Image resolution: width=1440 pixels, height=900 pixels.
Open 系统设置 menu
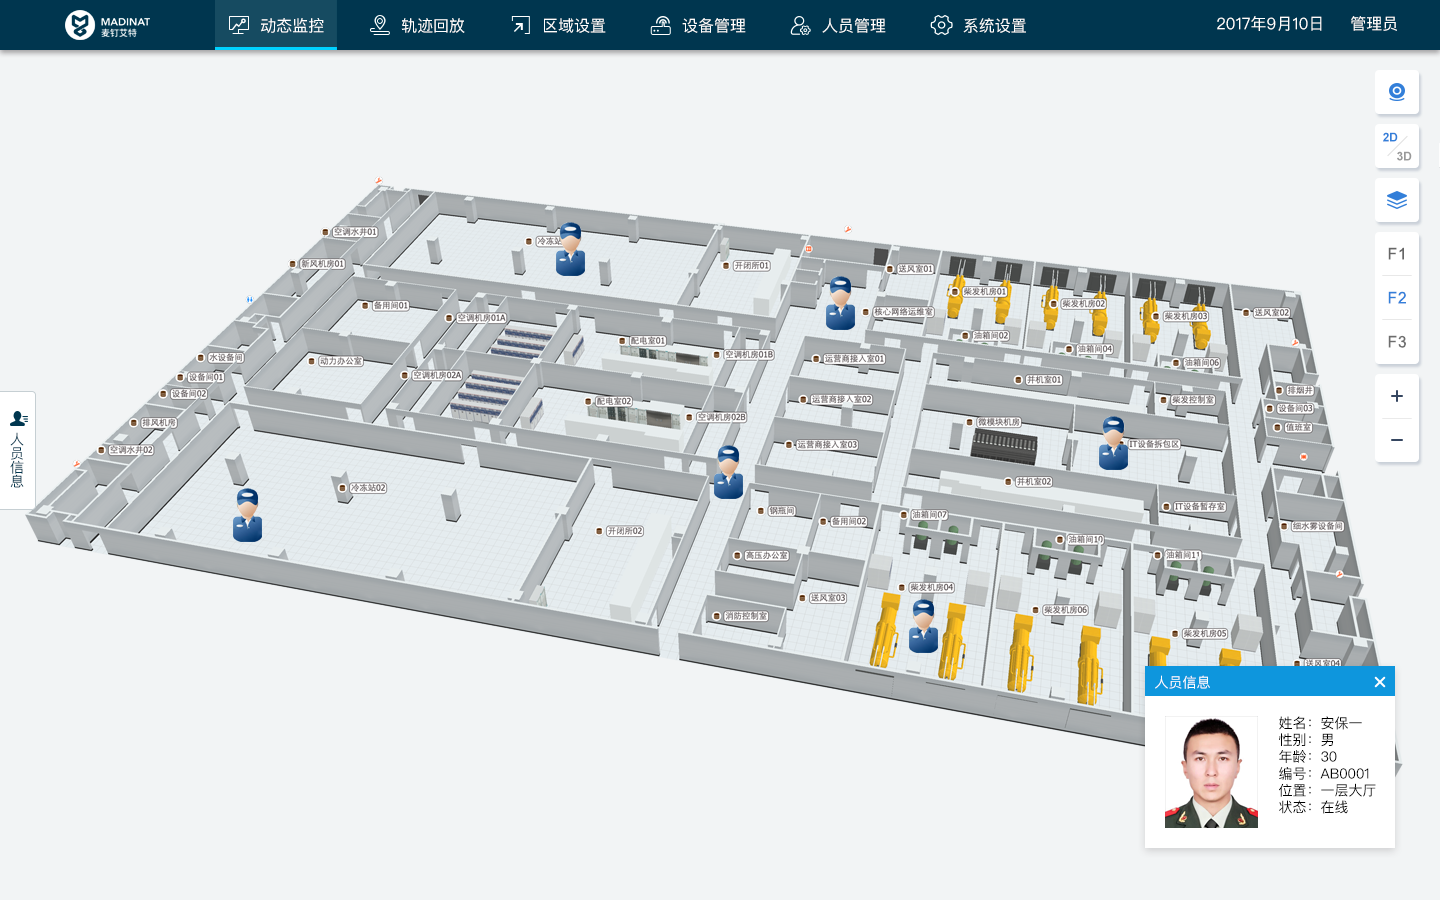tap(978, 25)
